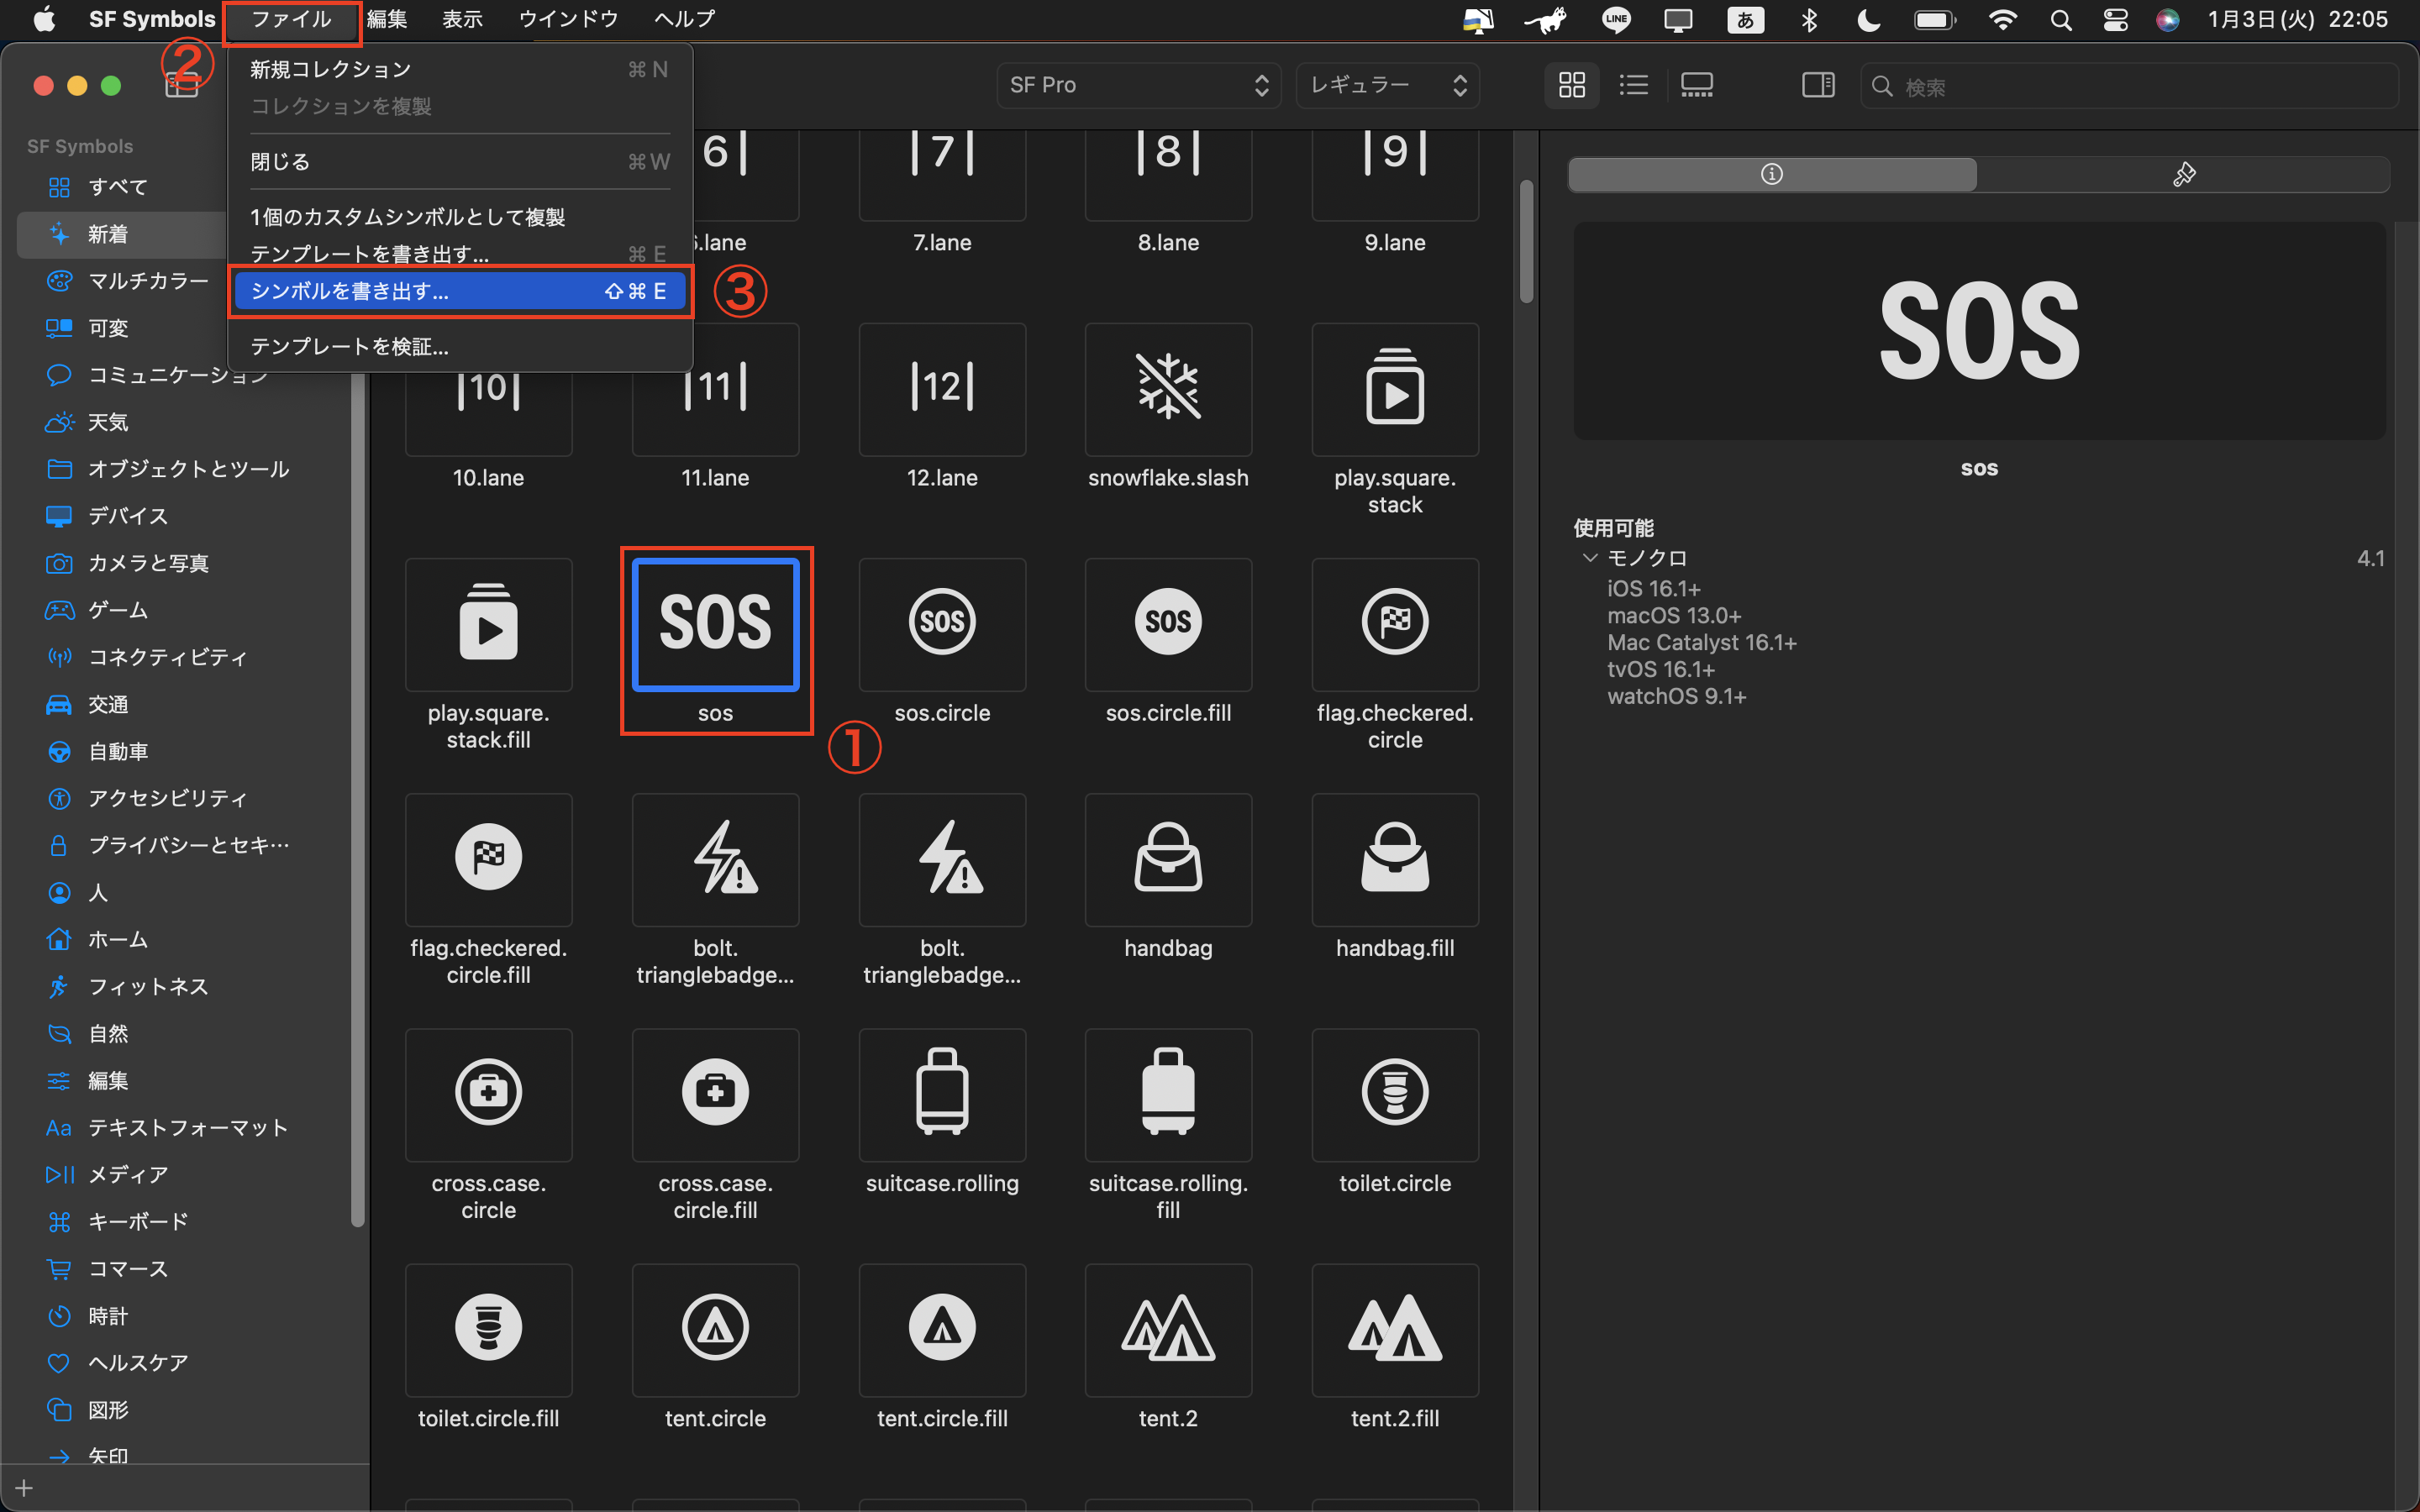
Task: Open the Apple menu
Action: 45,19
